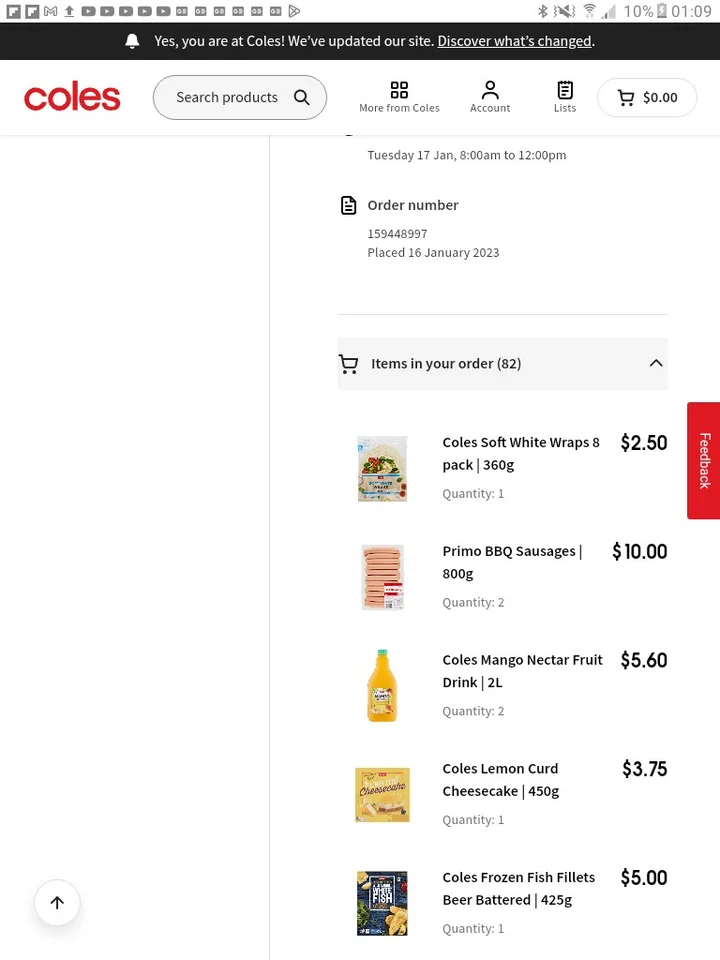This screenshot has height=960, width=720.
Task: Select Coles Mango Nectar Fruit Drink 2L
Action: [522, 670]
